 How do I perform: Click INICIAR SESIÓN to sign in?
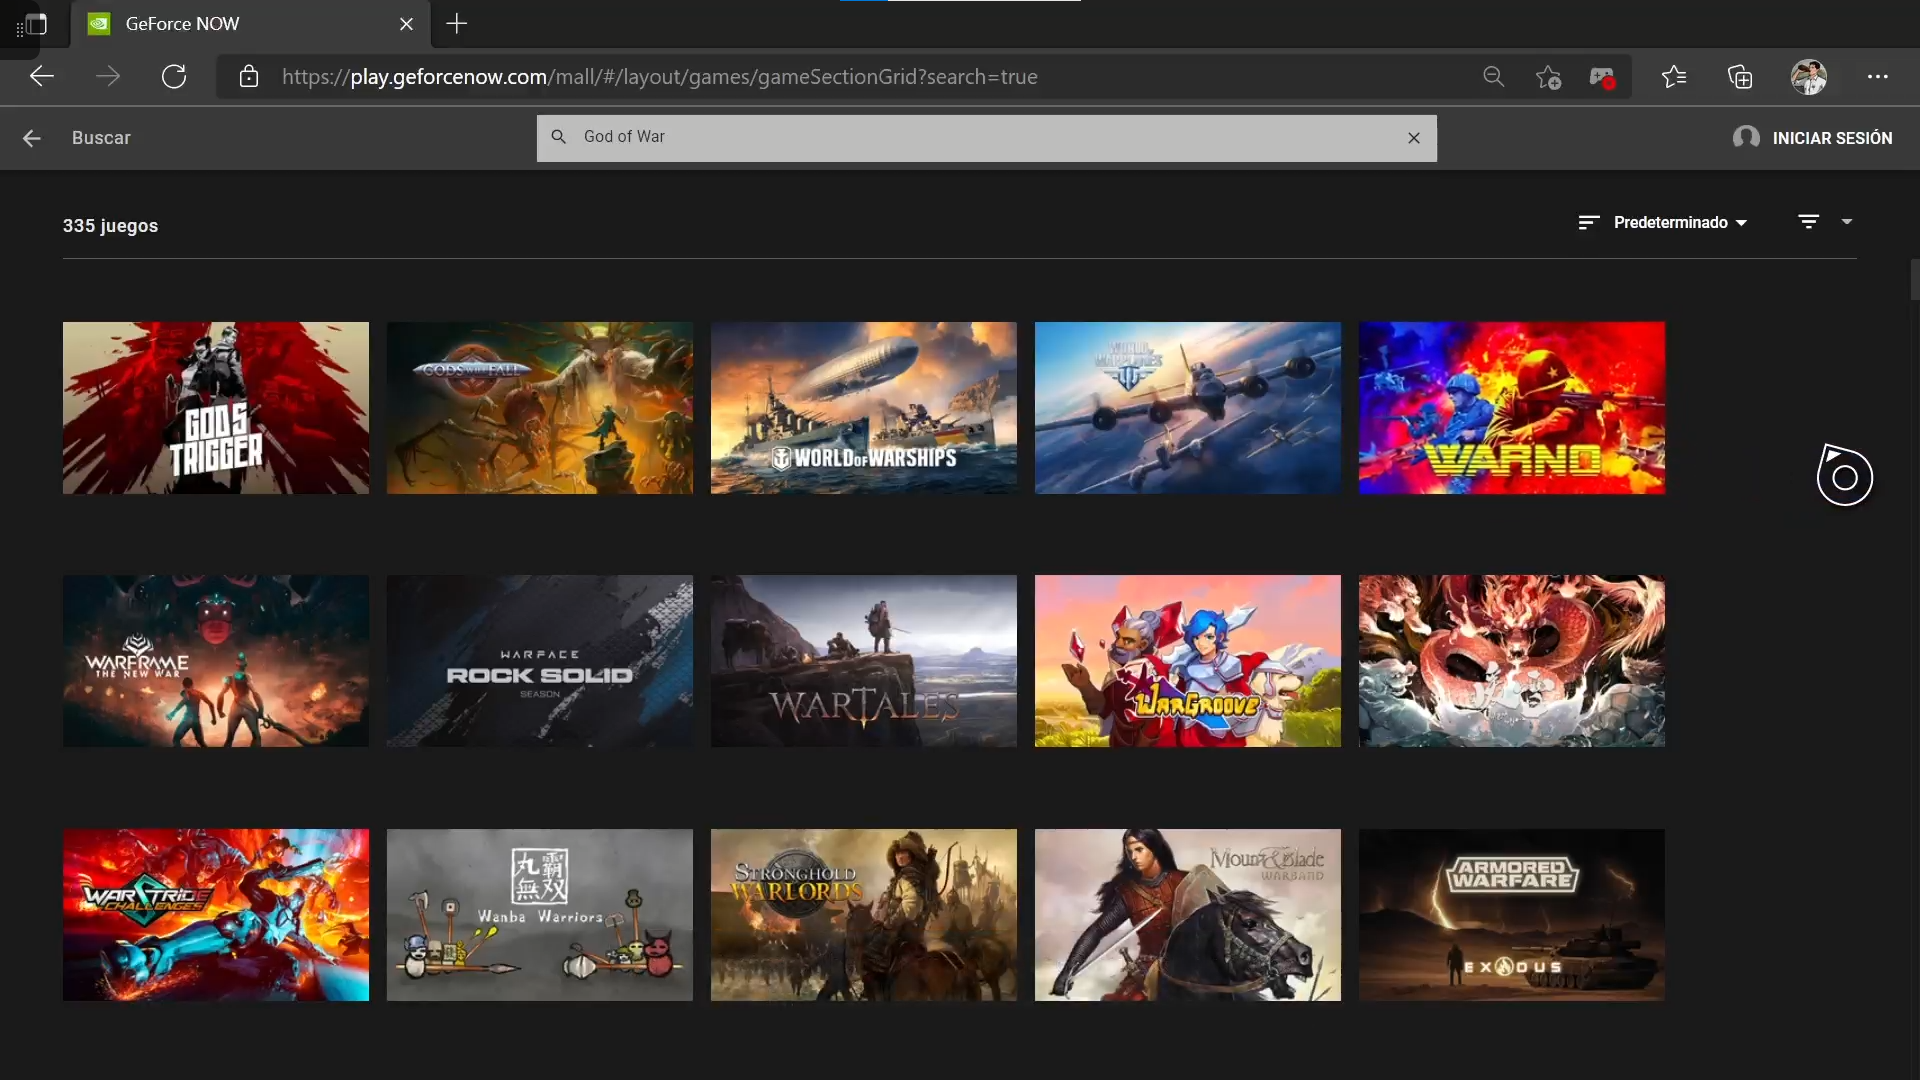pyautogui.click(x=1832, y=138)
